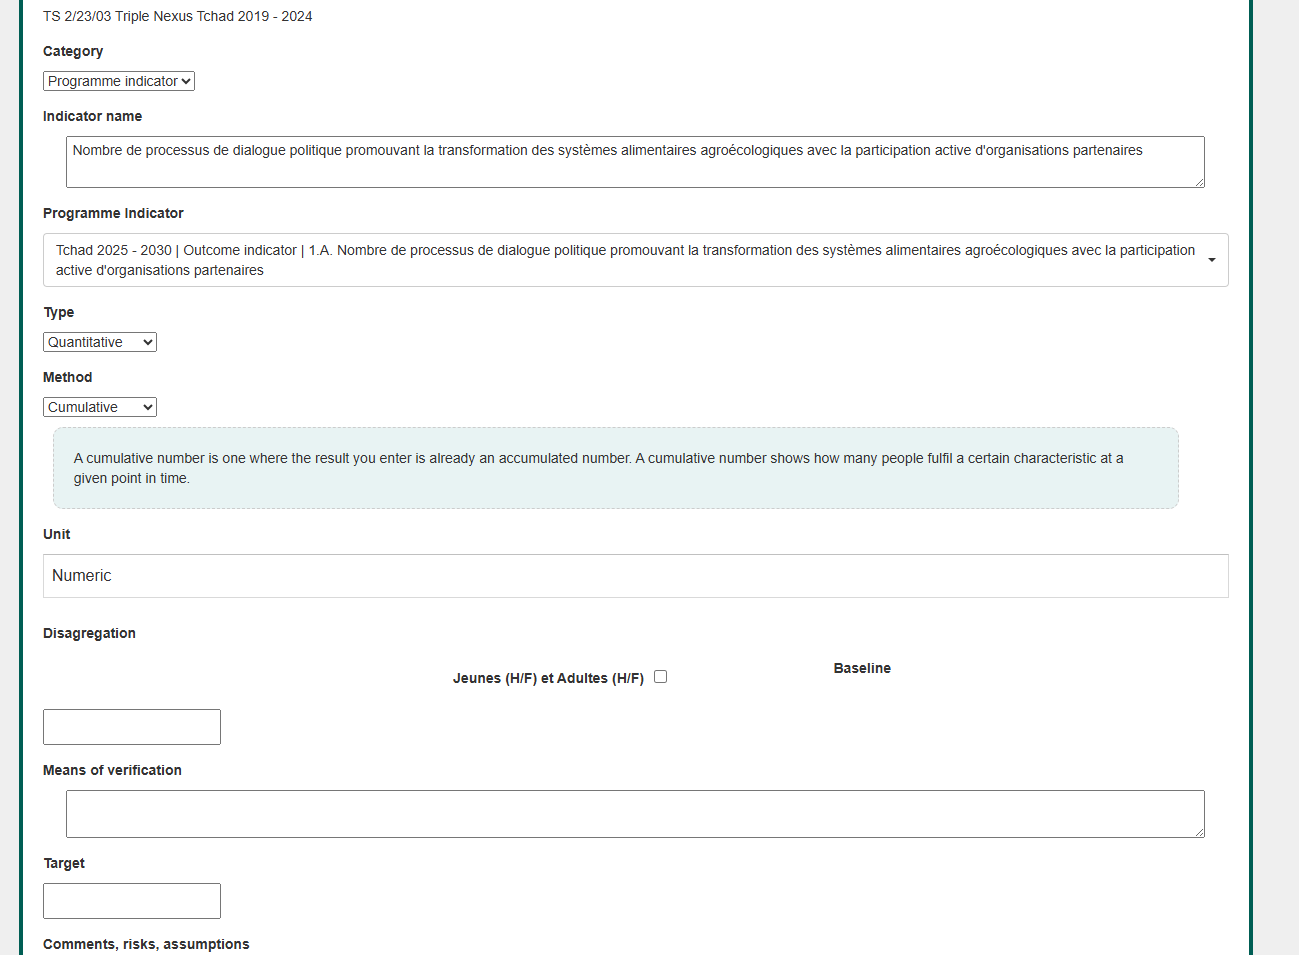Click the Indicator name textarea resize handle
The image size is (1299, 955).
coord(1199,182)
